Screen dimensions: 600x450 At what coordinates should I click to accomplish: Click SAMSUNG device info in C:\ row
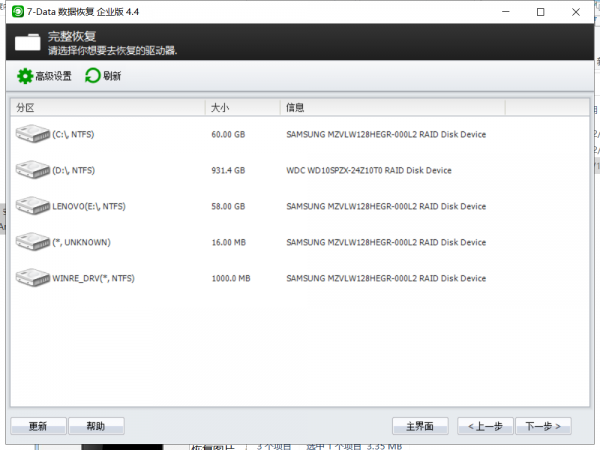pos(386,134)
